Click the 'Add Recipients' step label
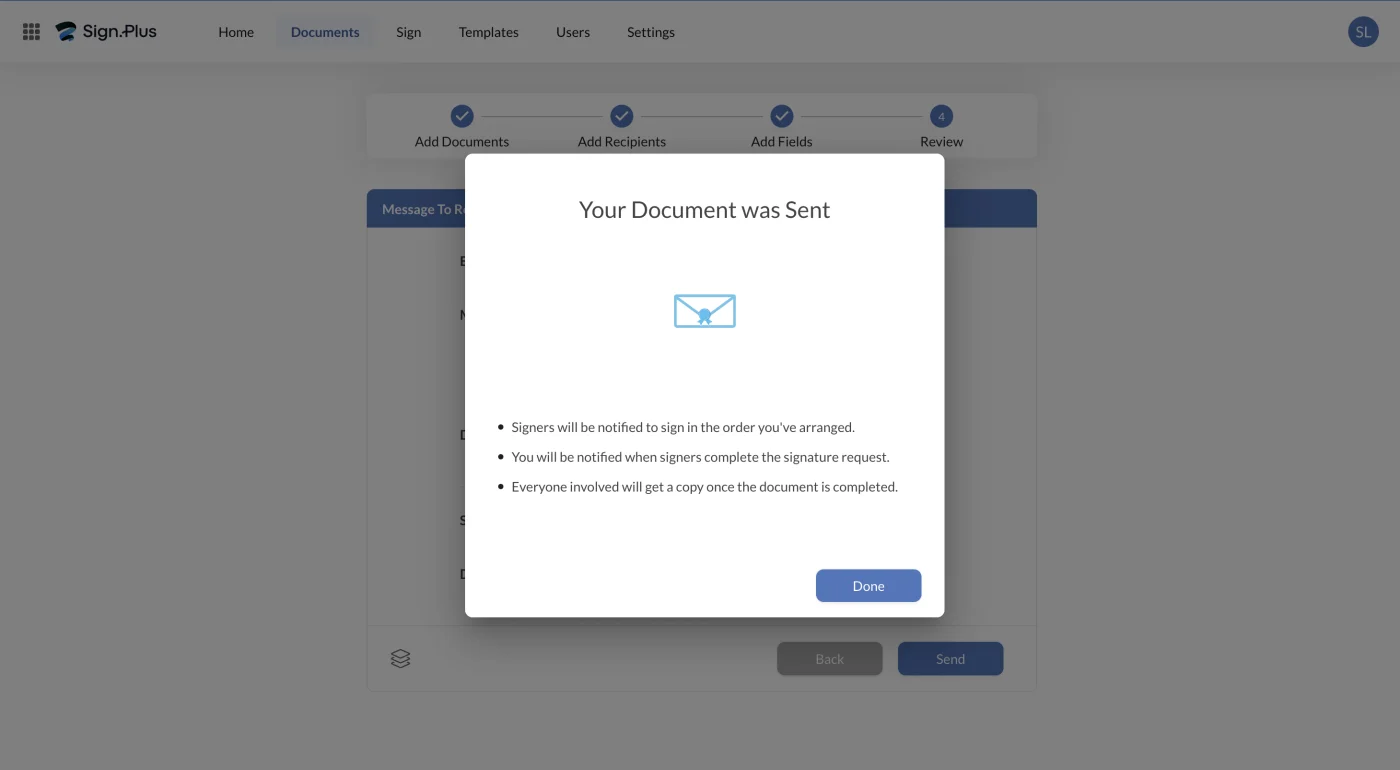1400x770 pixels. (x=622, y=142)
